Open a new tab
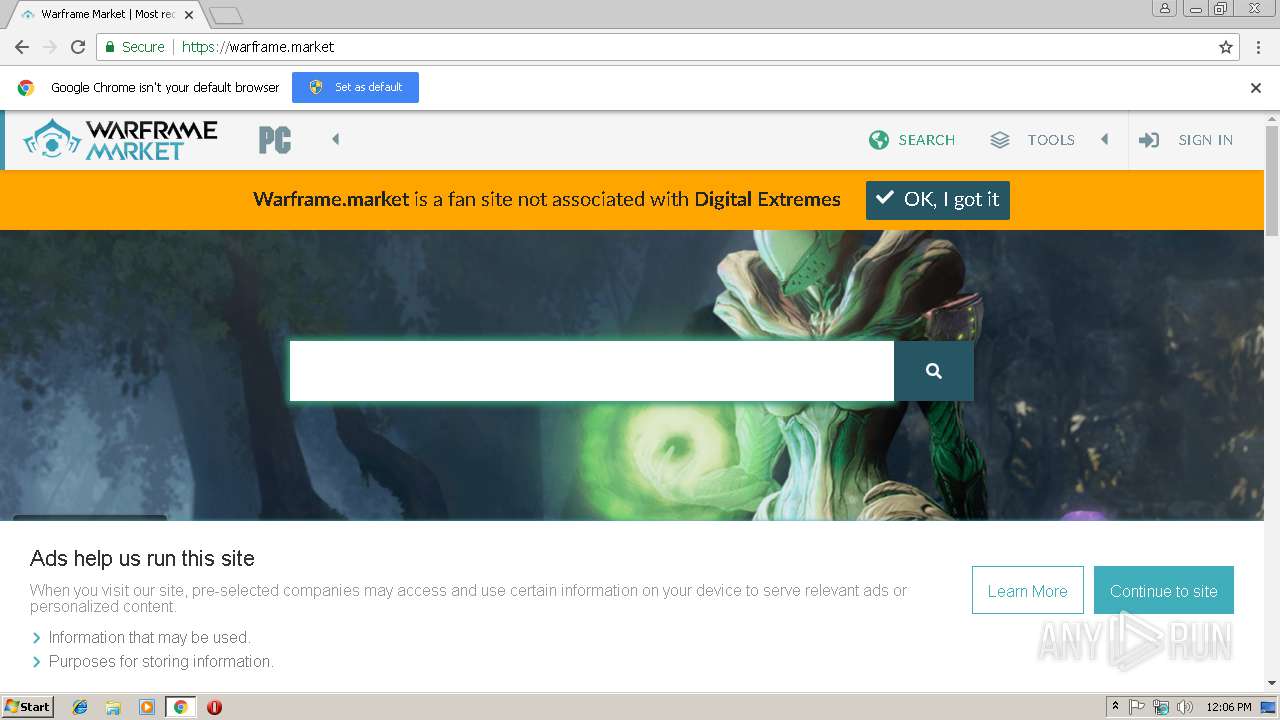Screen dimensions: 1280x720 [x=226, y=15]
